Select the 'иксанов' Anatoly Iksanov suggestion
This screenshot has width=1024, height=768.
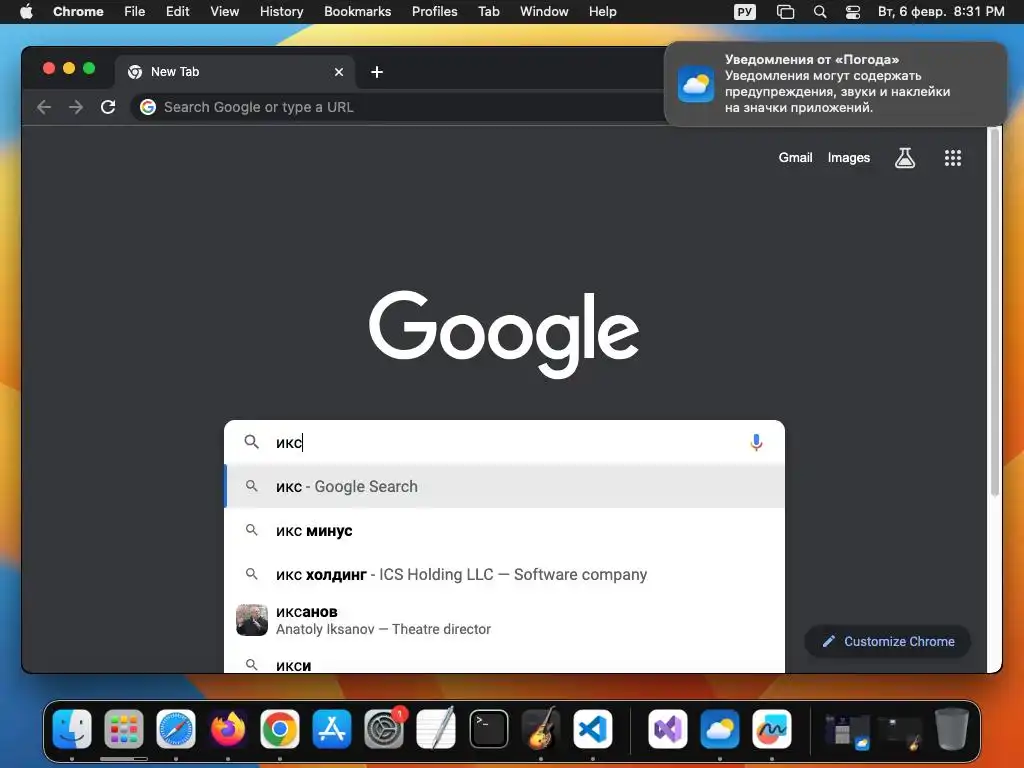point(504,620)
